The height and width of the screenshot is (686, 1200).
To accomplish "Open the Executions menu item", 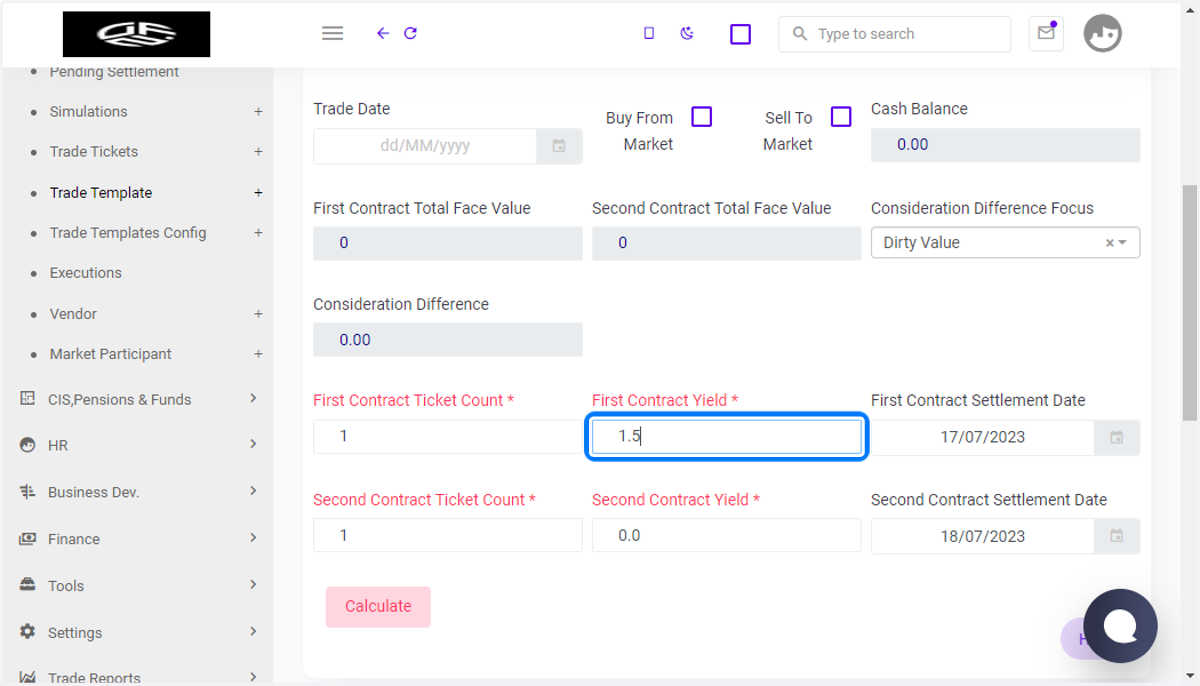I will 86,273.
